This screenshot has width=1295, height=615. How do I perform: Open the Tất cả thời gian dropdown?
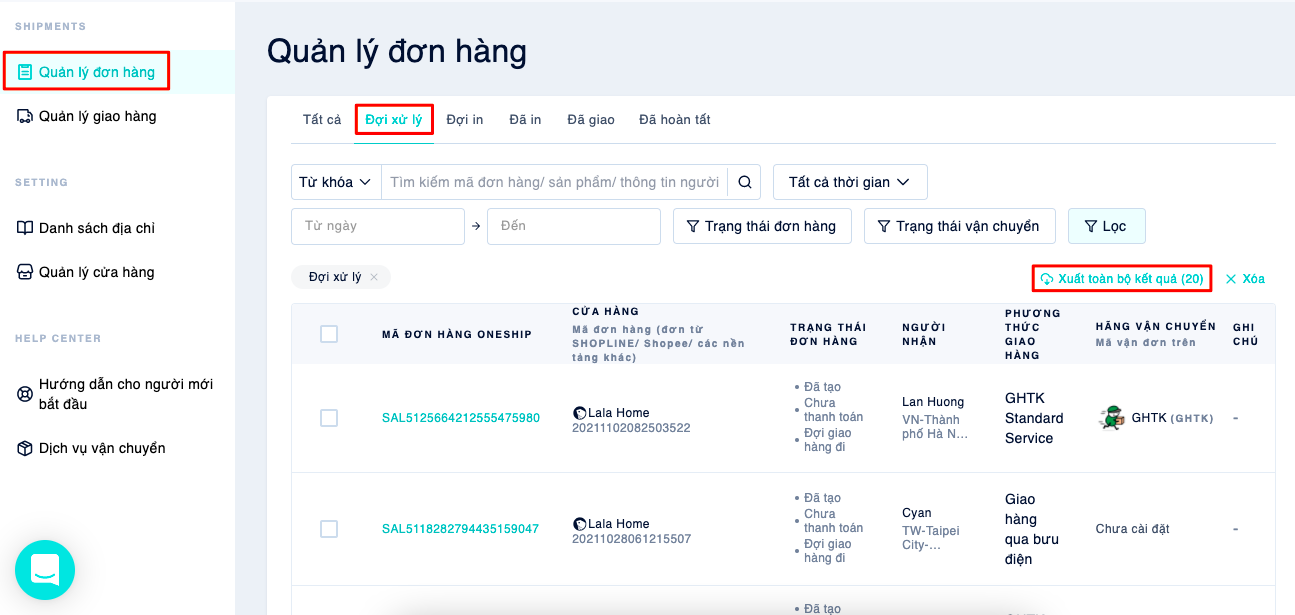coord(850,182)
